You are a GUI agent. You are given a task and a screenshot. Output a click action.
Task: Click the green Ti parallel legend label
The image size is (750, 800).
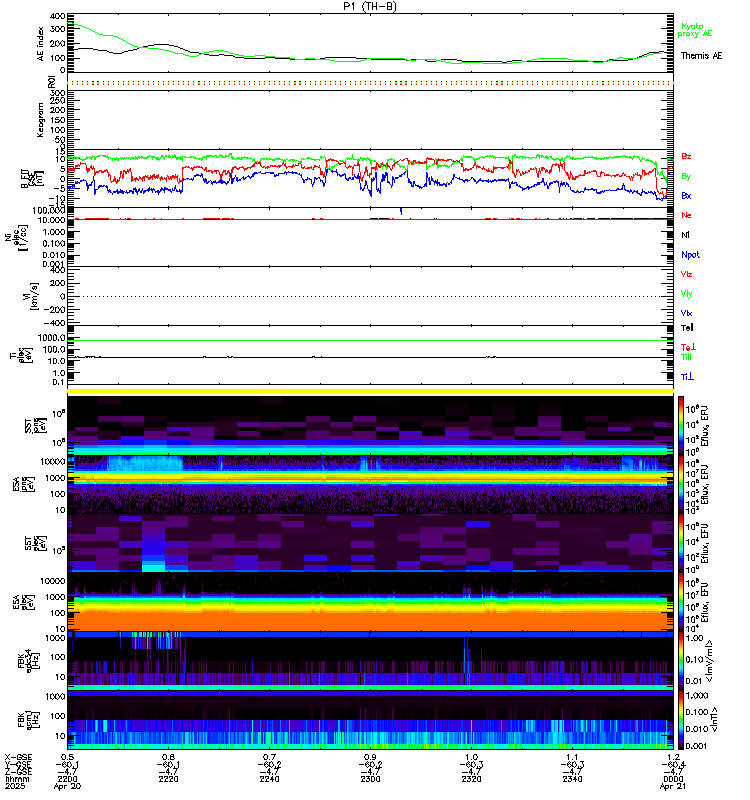686,357
